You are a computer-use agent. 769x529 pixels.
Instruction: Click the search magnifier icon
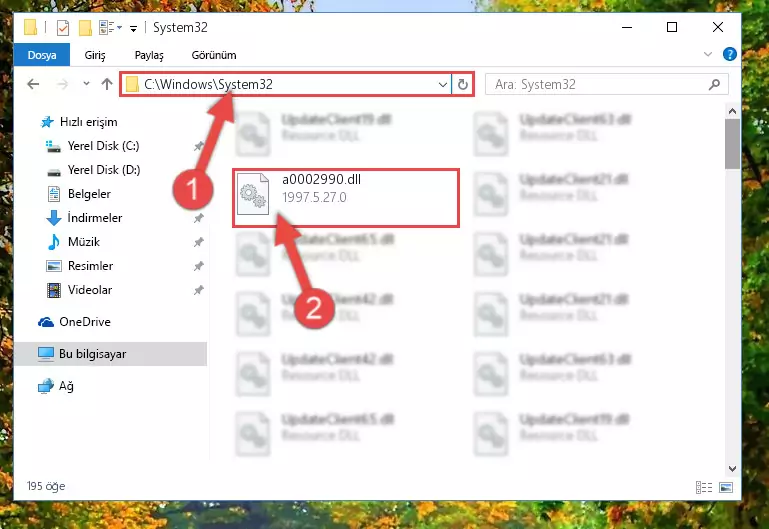[x=715, y=84]
